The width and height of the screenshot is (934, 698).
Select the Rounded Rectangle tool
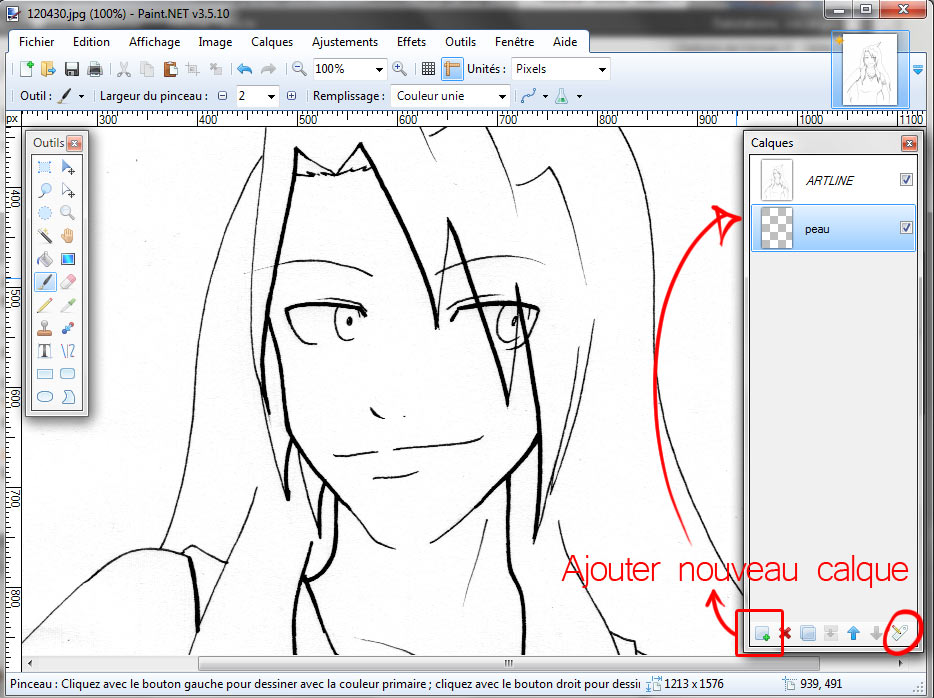68,374
